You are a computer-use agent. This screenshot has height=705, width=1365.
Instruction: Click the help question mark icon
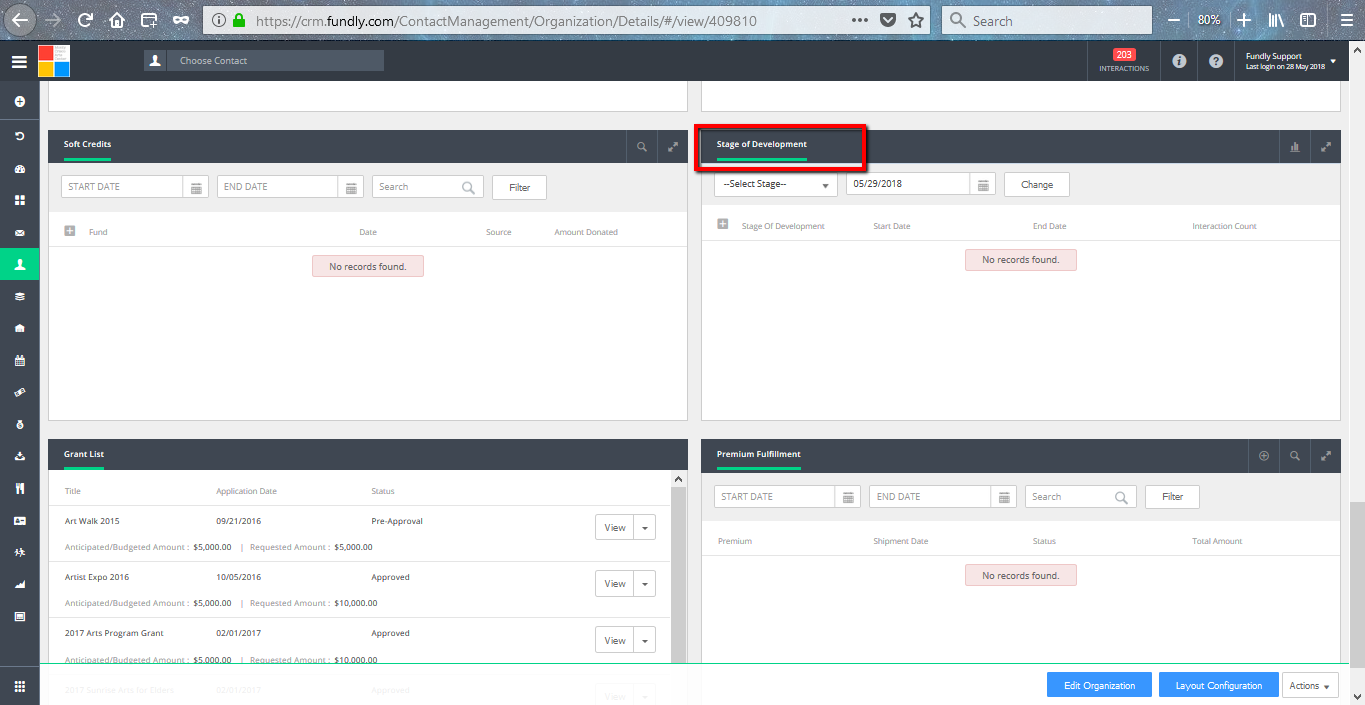(x=1216, y=61)
